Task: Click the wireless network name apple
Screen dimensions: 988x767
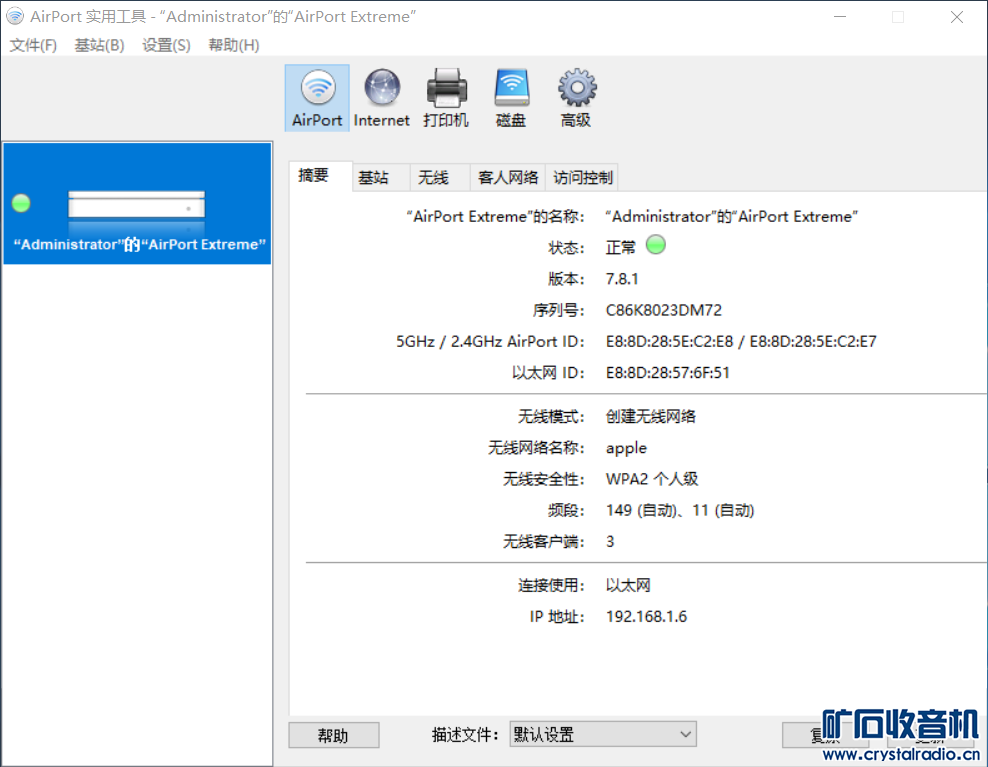Action: click(x=626, y=448)
